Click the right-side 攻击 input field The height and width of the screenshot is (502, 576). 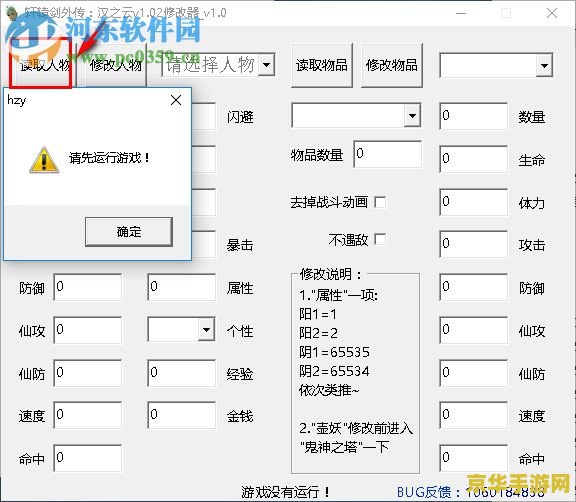474,244
